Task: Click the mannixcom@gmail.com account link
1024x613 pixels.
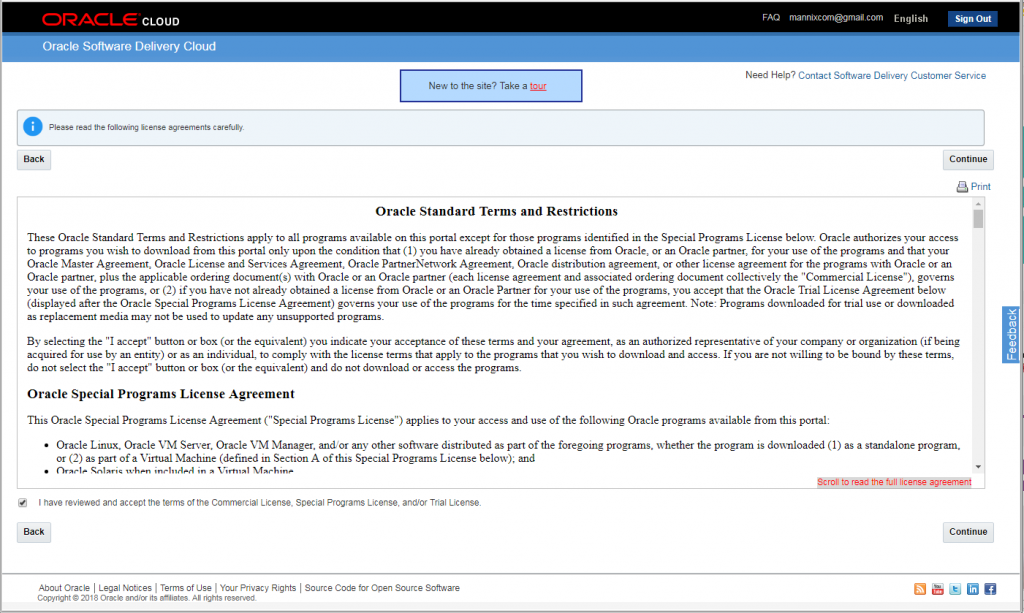Action: pos(836,18)
